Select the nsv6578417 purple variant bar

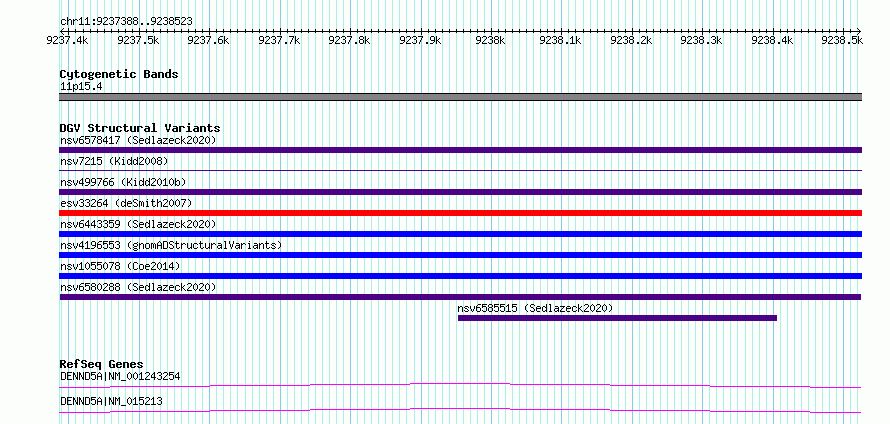[460, 150]
